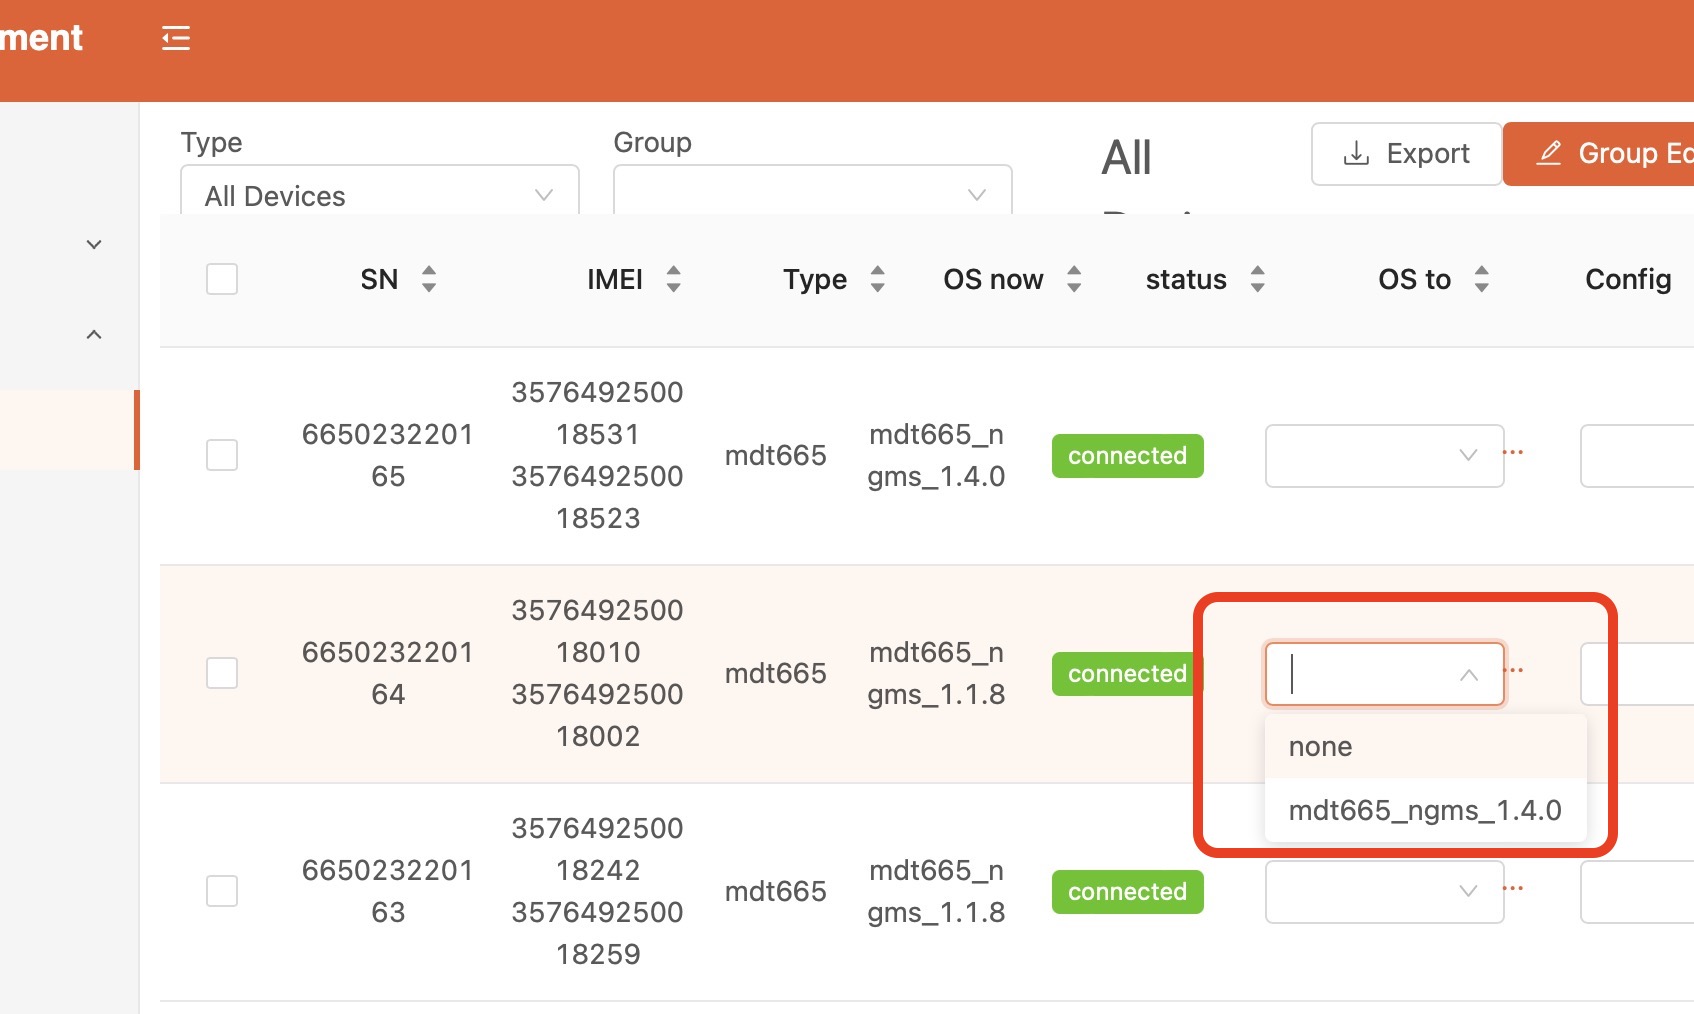Collapse the sidebar section with the up chevron
The width and height of the screenshot is (1694, 1014).
(x=94, y=334)
